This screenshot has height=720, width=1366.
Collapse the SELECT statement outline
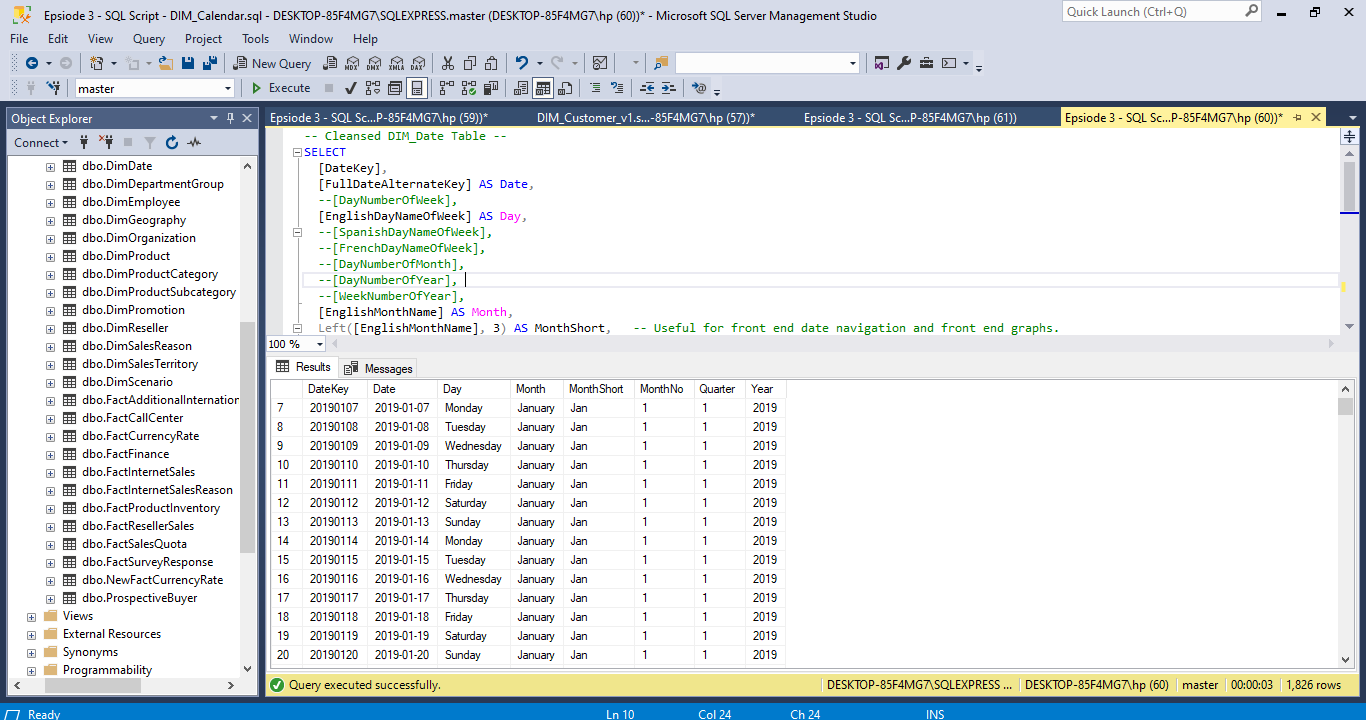click(296, 153)
